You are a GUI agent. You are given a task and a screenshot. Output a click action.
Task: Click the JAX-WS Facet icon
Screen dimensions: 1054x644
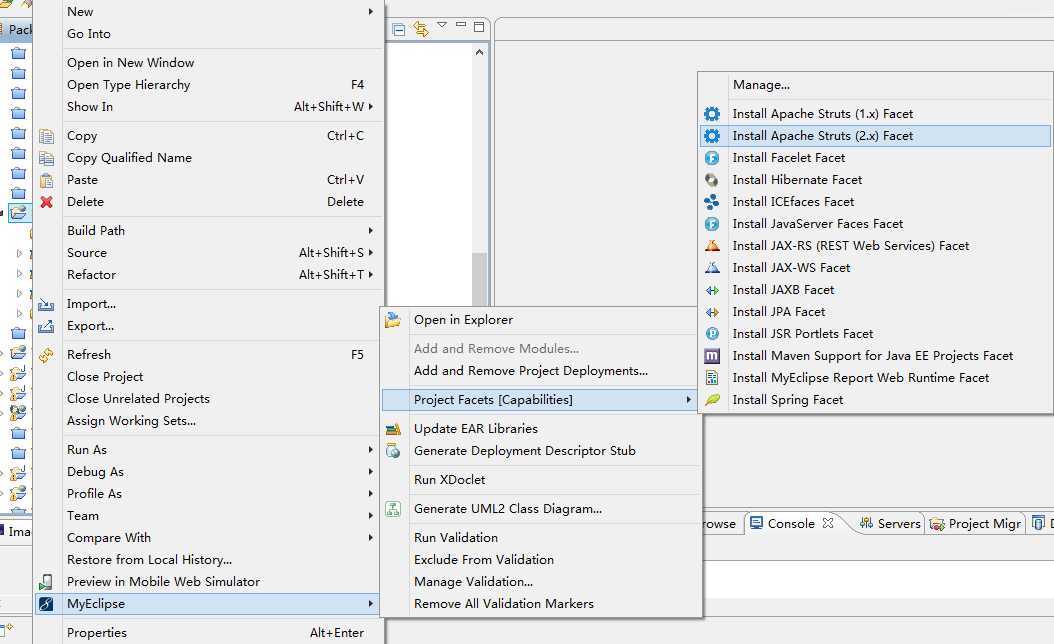pos(712,268)
